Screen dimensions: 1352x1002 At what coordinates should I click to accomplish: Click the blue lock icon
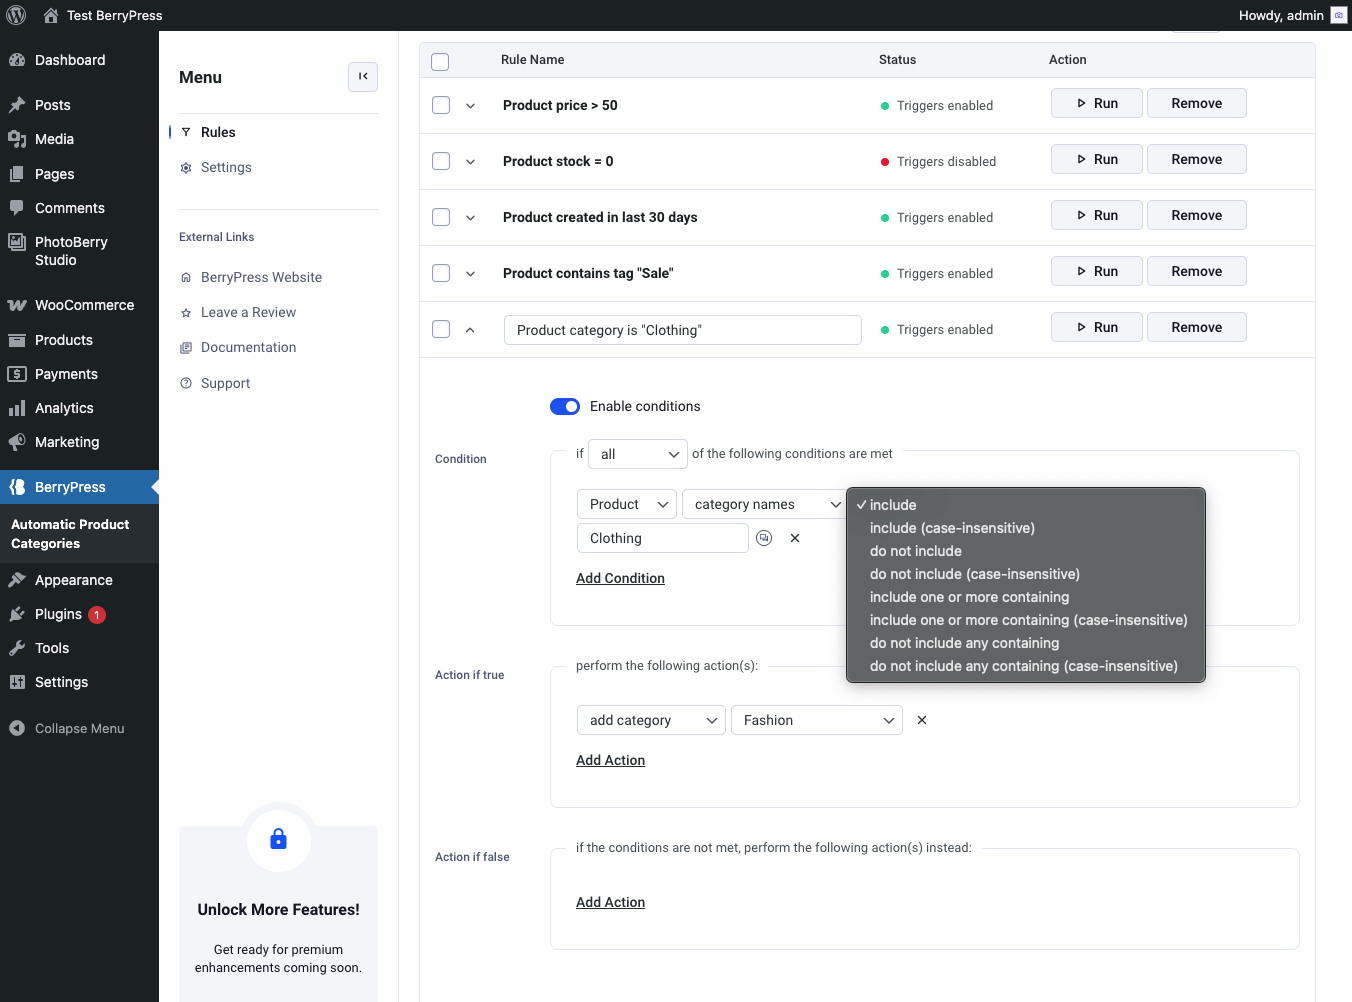point(279,839)
